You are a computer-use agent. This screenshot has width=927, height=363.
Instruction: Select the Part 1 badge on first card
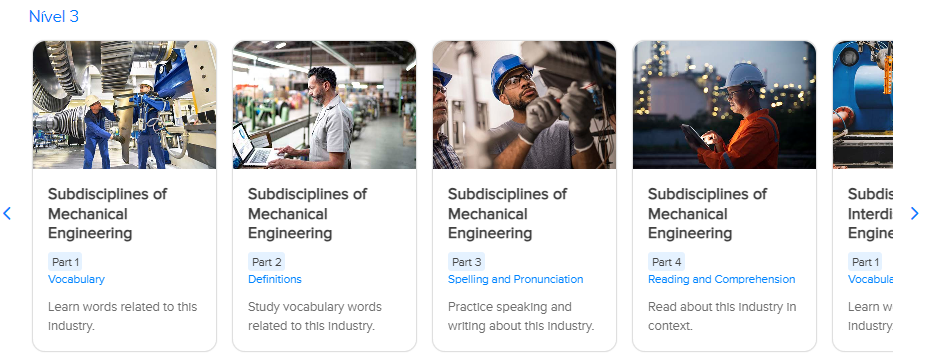coord(66,262)
